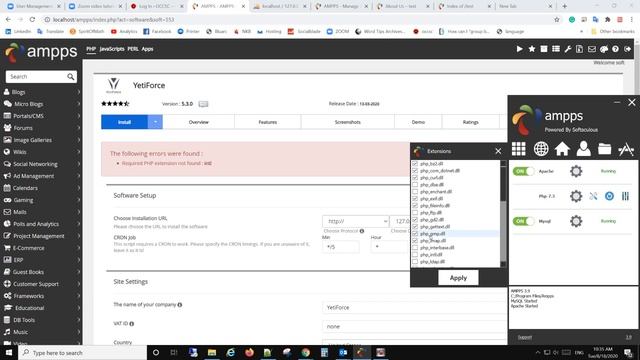Click the Extensions list scrollbar

click(x=503, y=214)
